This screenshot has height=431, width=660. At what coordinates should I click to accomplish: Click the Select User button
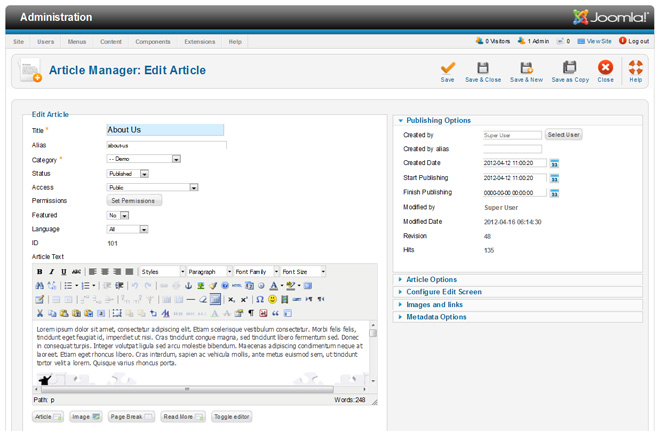coord(563,135)
